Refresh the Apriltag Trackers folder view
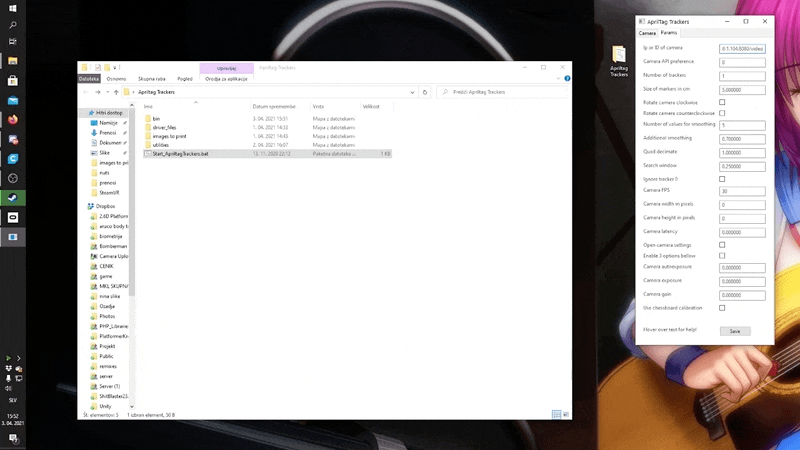 pyautogui.click(x=424, y=92)
